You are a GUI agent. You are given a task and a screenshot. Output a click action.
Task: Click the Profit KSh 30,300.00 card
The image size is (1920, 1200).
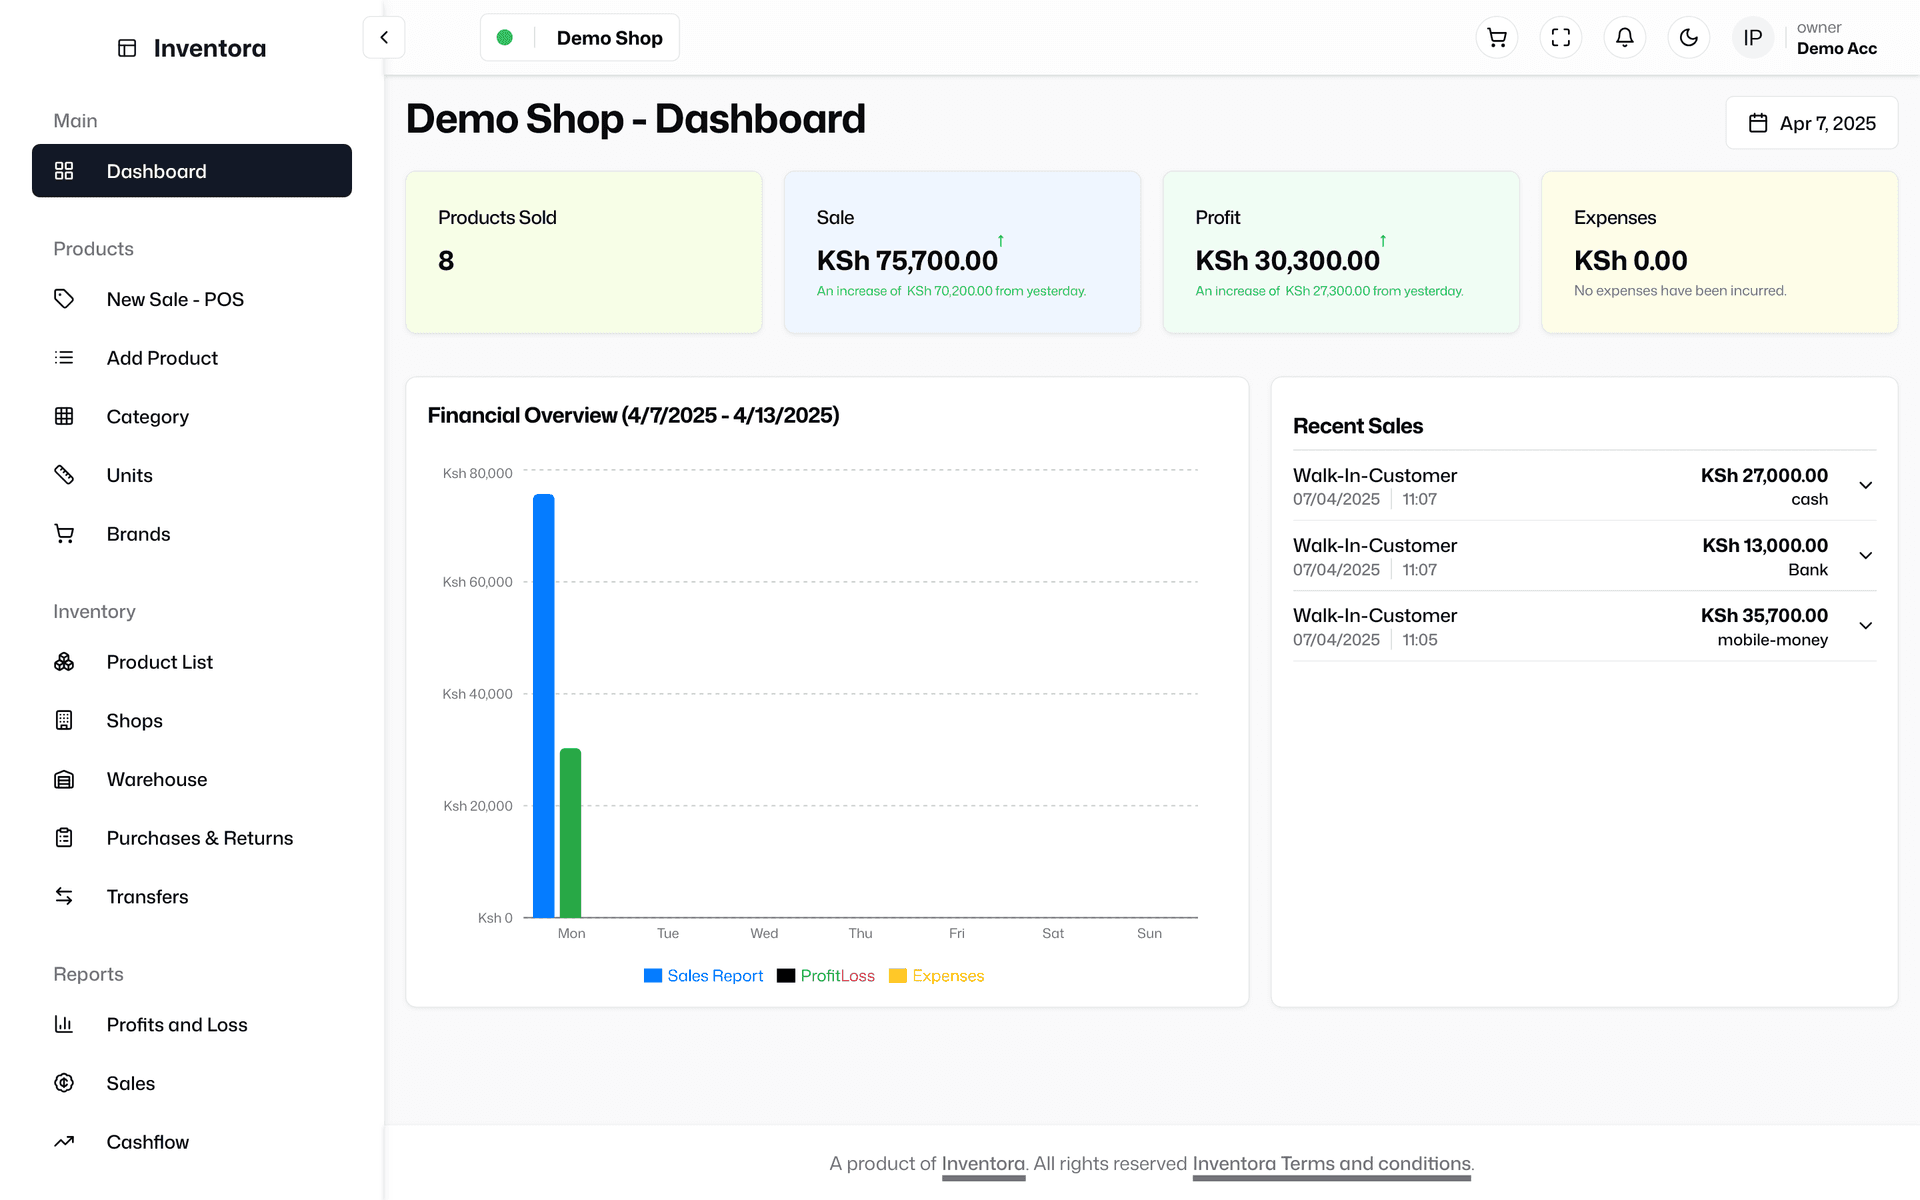(1341, 252)
